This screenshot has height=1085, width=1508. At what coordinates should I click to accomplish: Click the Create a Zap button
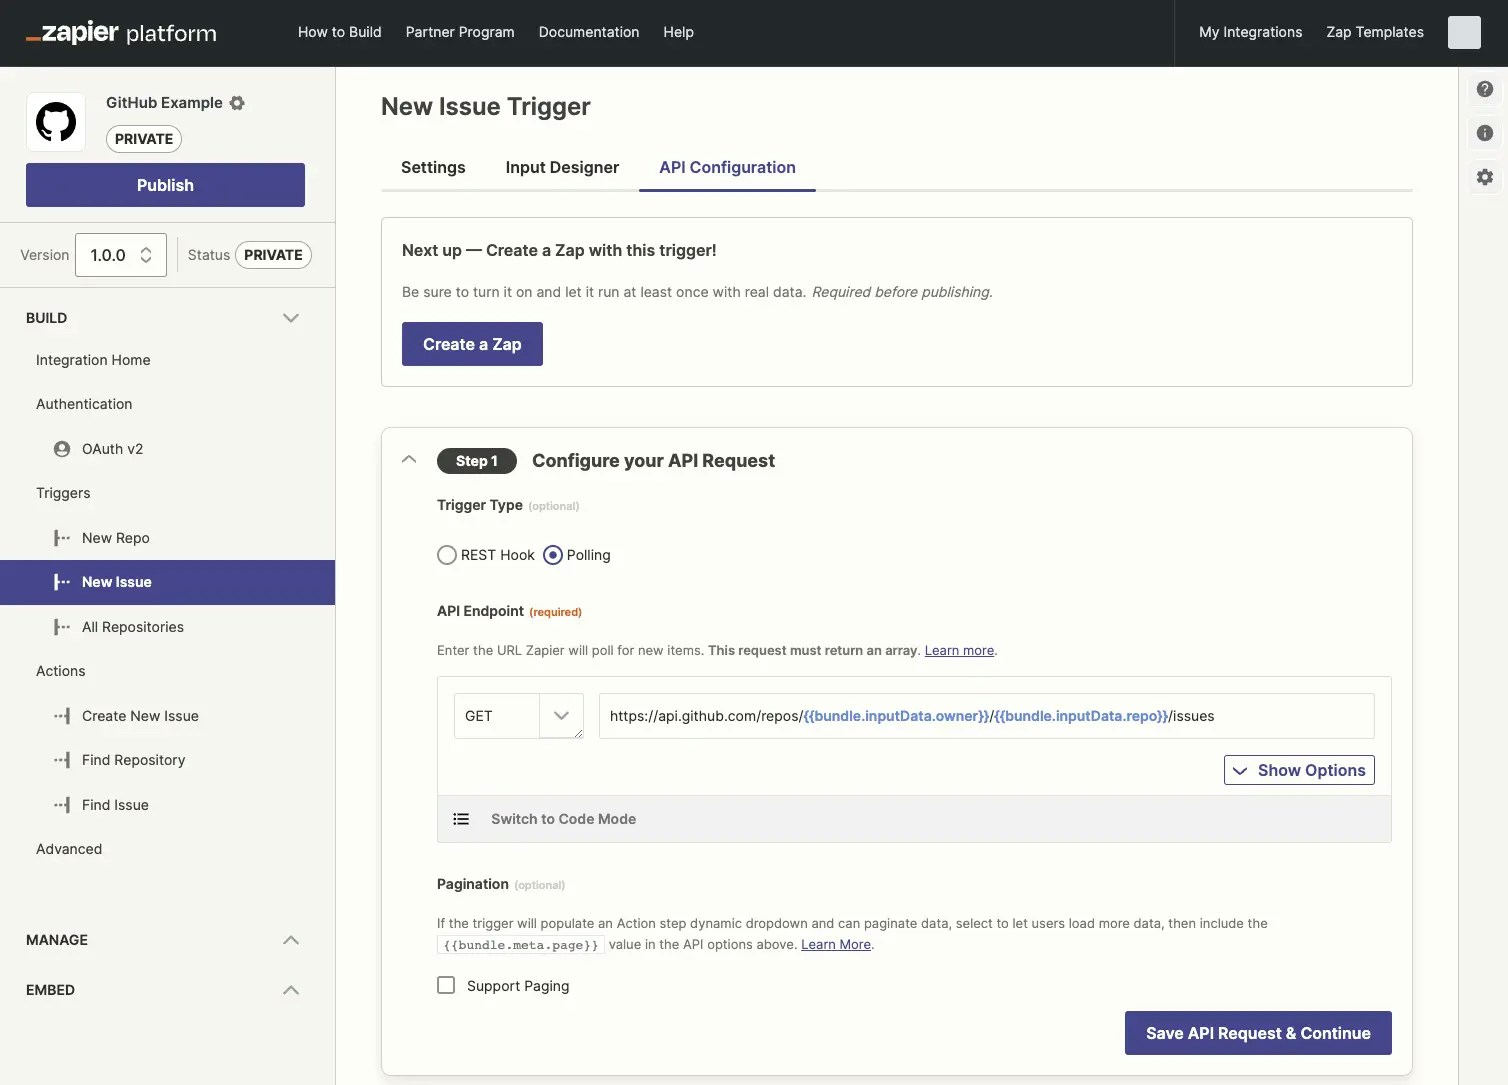click(x=472, y=344)
